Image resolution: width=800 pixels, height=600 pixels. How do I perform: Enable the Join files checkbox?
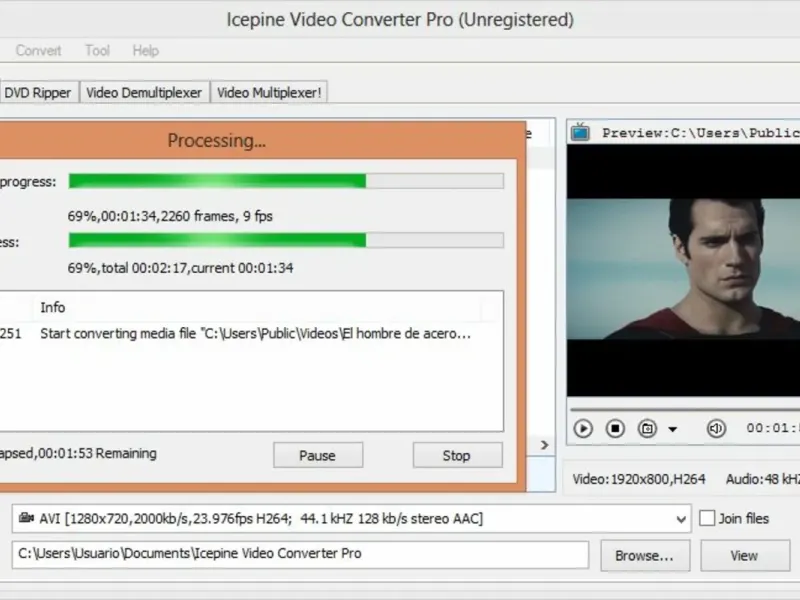point(707,518)
